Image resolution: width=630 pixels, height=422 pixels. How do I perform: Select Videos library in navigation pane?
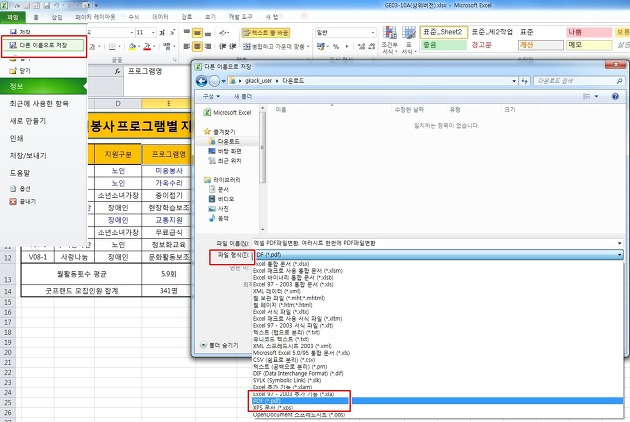pyautogui.click(x=221, y=199)
